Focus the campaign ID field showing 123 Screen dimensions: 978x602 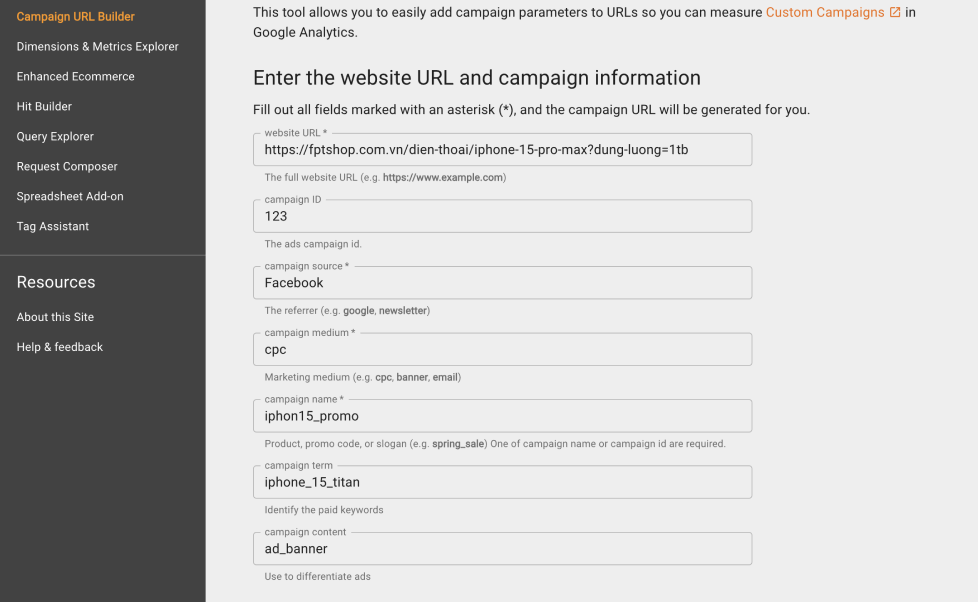pyautogui.click(x=502, y=215)
